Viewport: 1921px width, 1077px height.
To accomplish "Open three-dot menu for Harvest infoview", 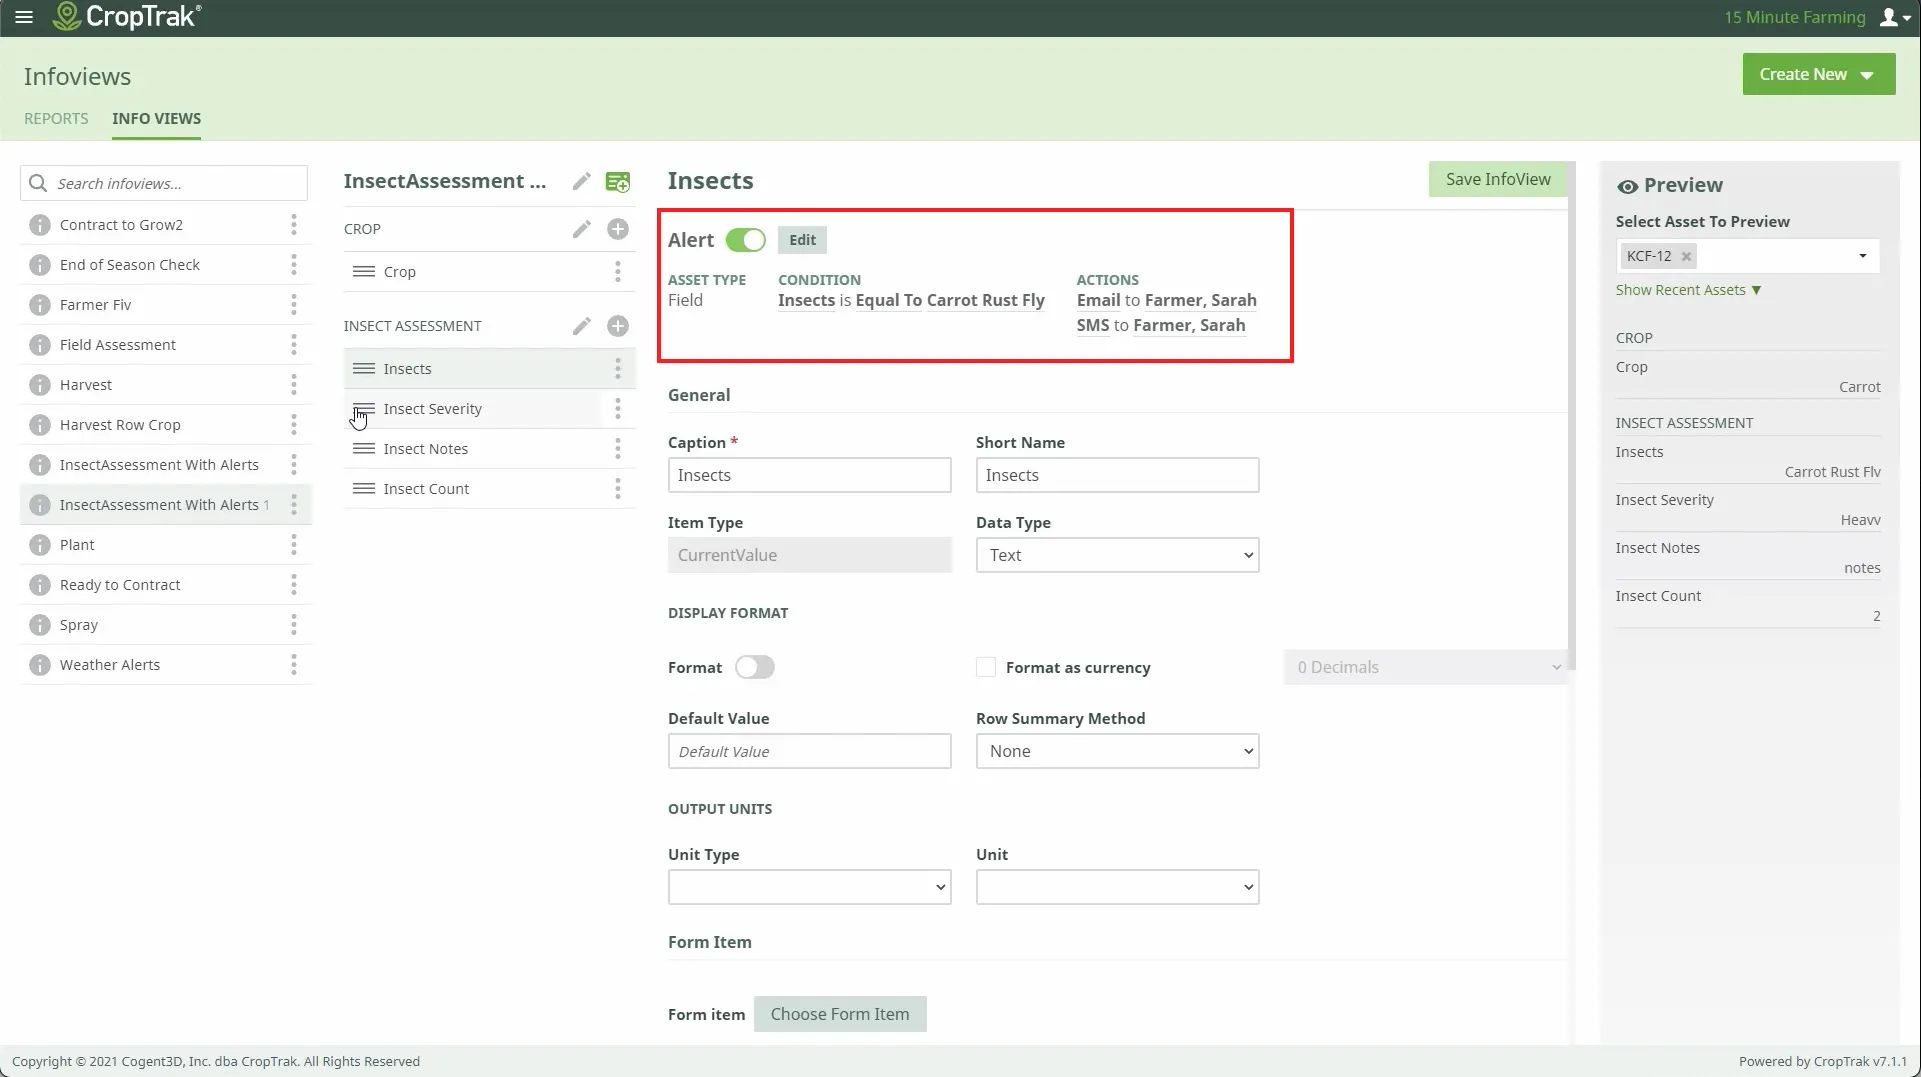I will [294, 385].
